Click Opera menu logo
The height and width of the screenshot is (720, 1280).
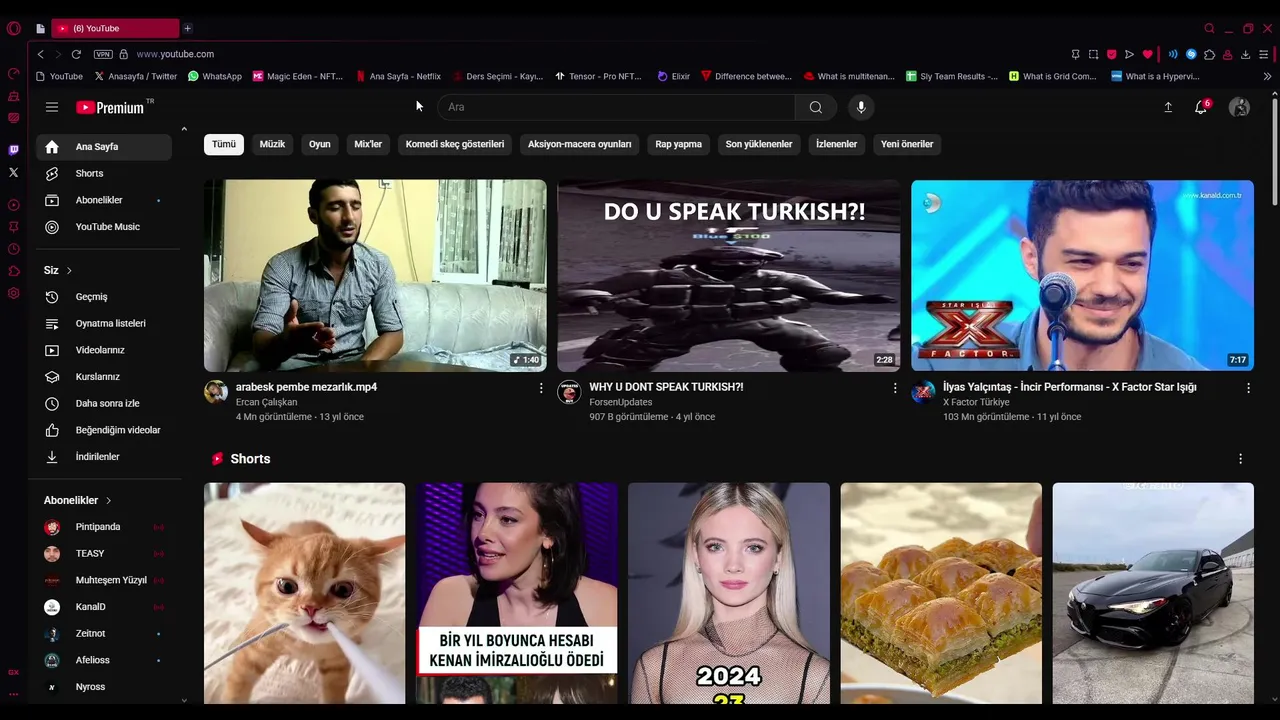14,28
